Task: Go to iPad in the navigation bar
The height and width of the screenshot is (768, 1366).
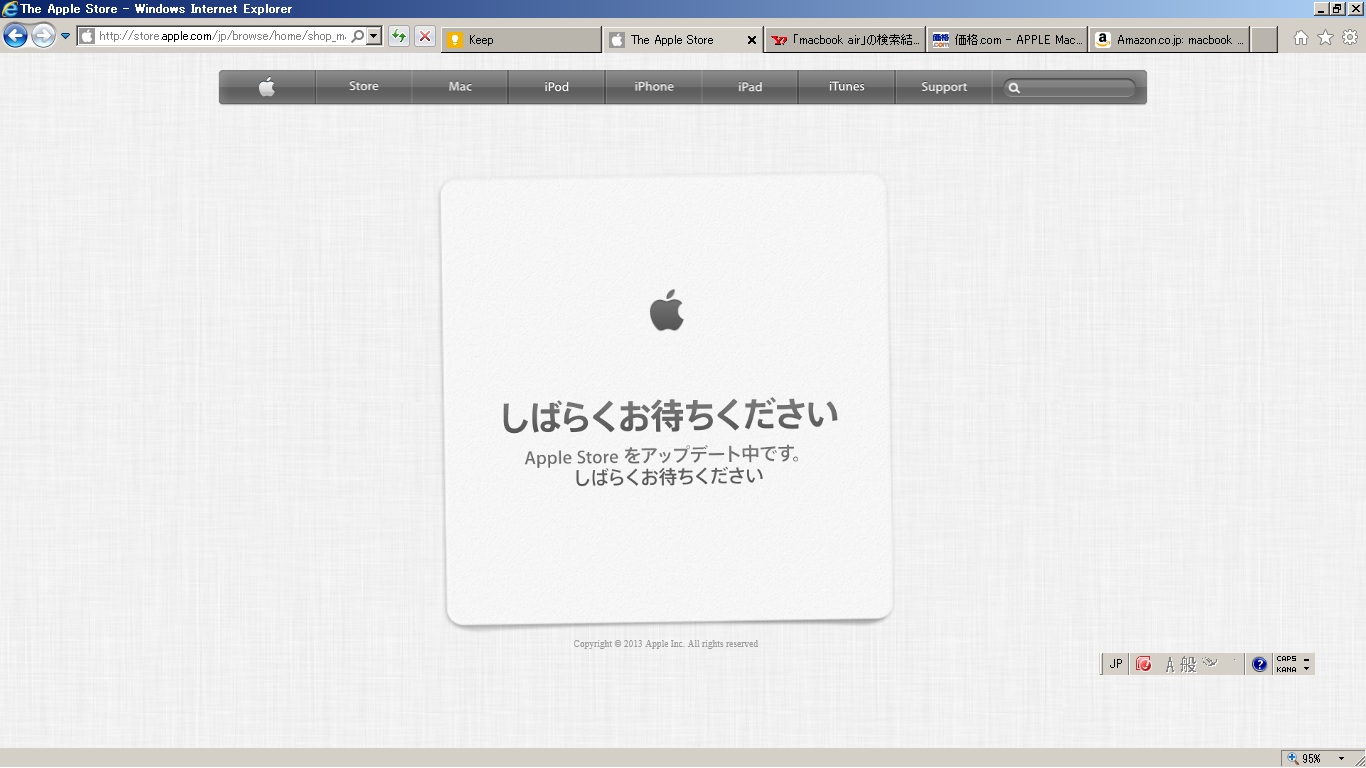Action: click(x=750, y=87)
